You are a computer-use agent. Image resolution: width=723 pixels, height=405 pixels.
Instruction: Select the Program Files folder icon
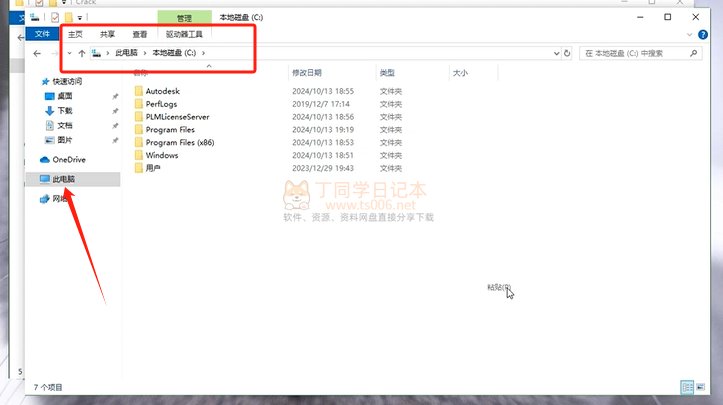pyautogui.click(x=138, y=130)
